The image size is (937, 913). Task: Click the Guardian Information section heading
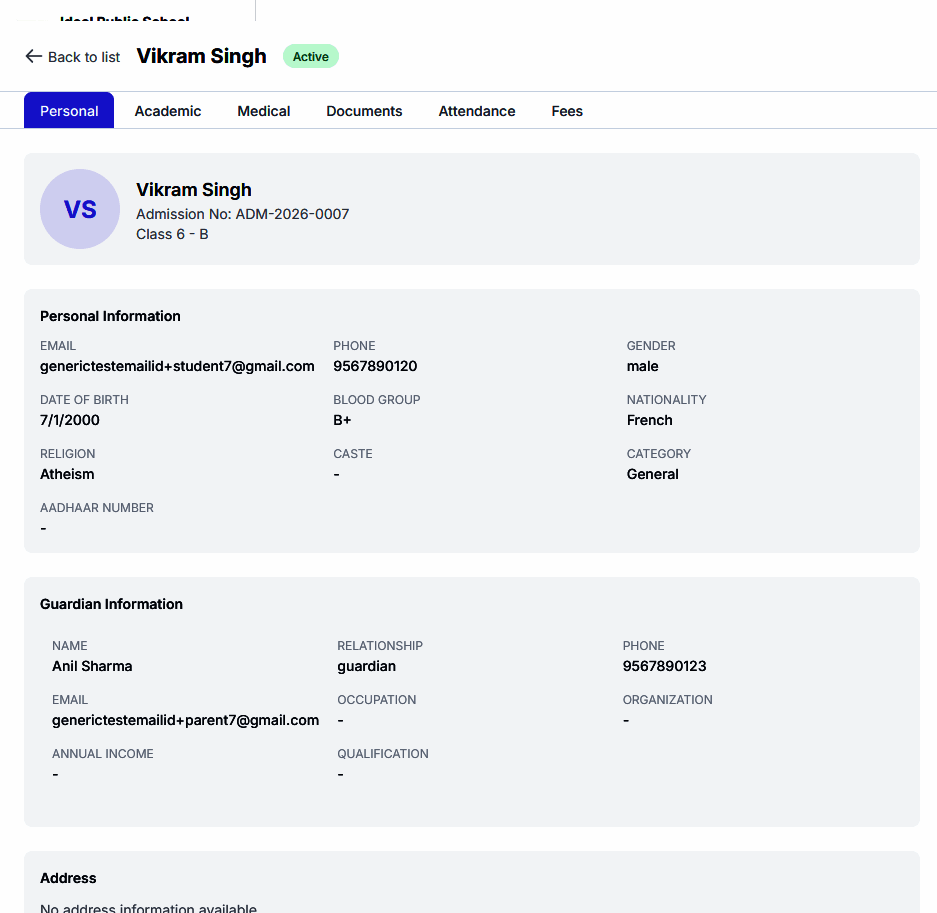click(111, 604)
